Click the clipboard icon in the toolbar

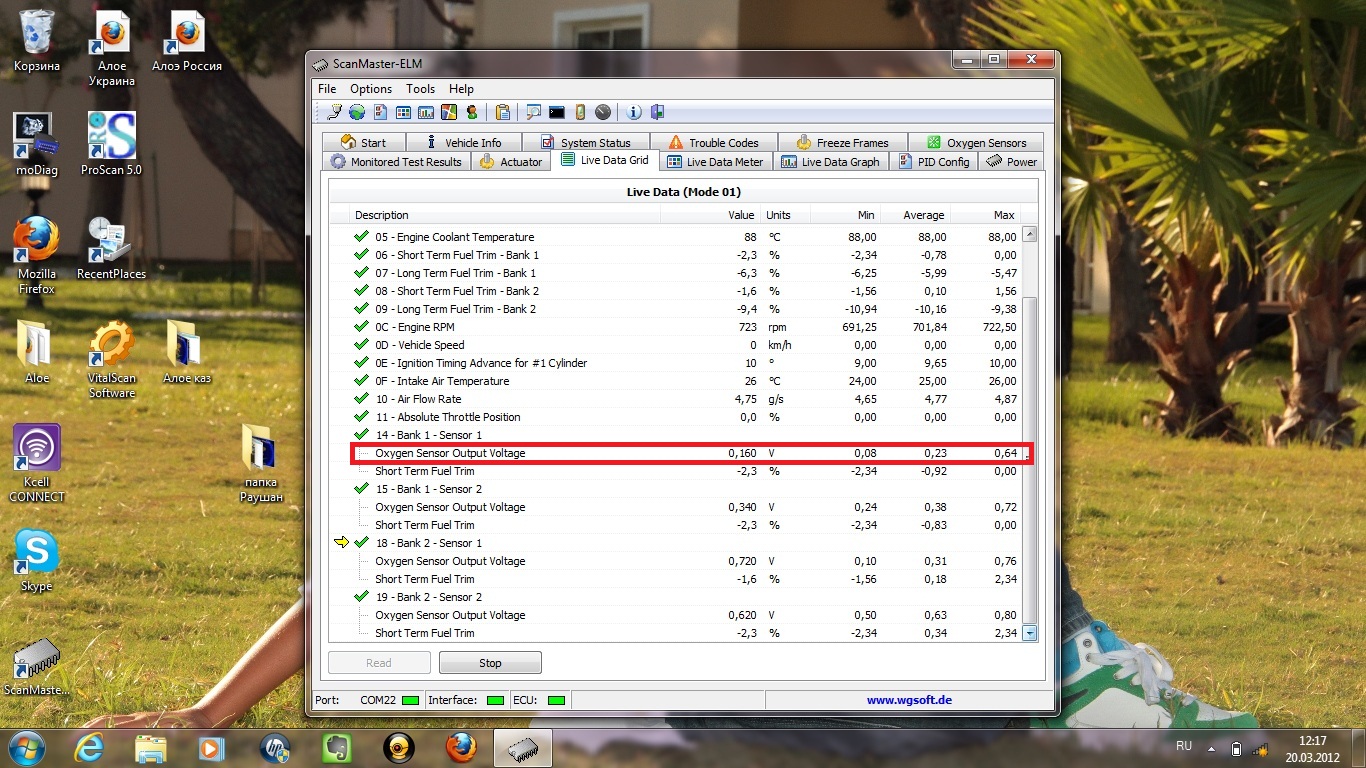point(503,112)
